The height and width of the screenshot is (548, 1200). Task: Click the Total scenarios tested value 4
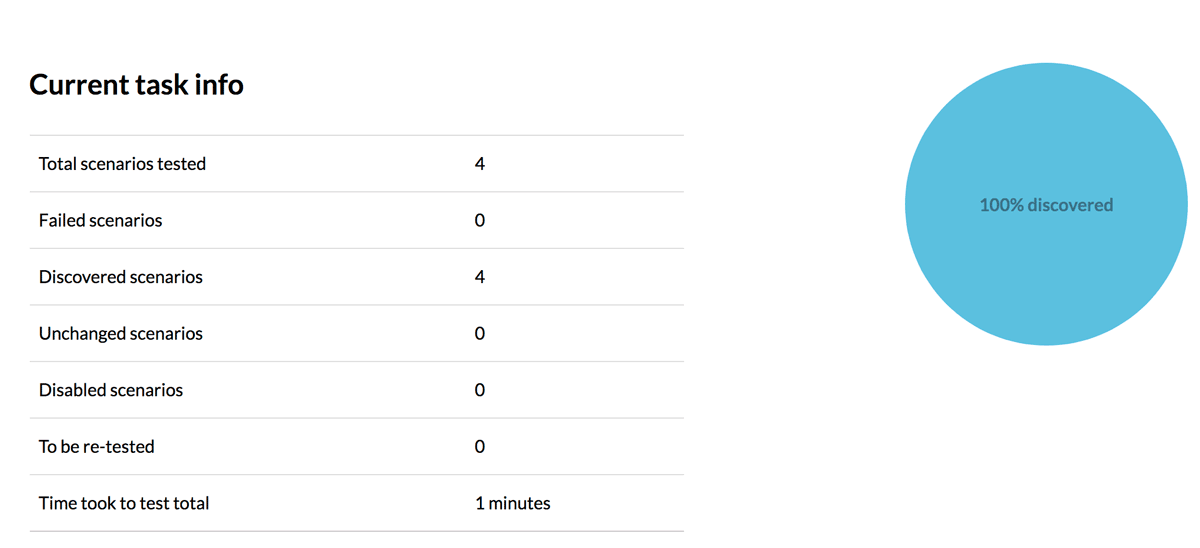click(480, 164)
